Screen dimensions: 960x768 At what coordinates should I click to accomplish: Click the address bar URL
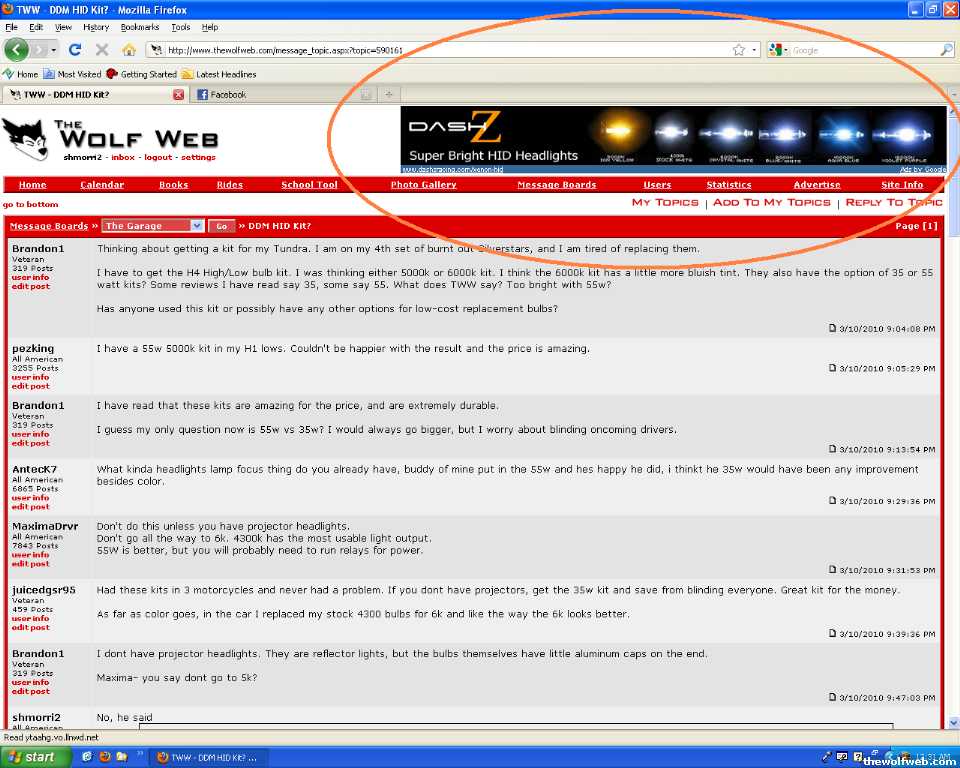[285, 50]
